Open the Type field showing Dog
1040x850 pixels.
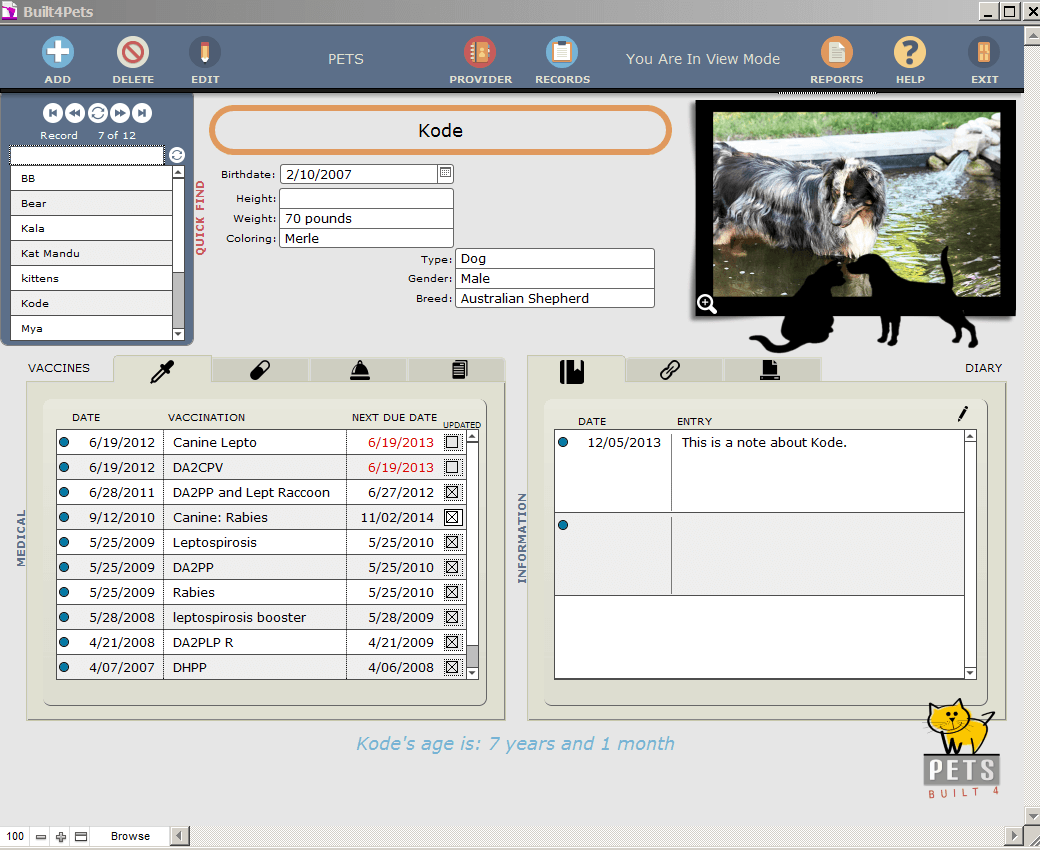(554, 259)
